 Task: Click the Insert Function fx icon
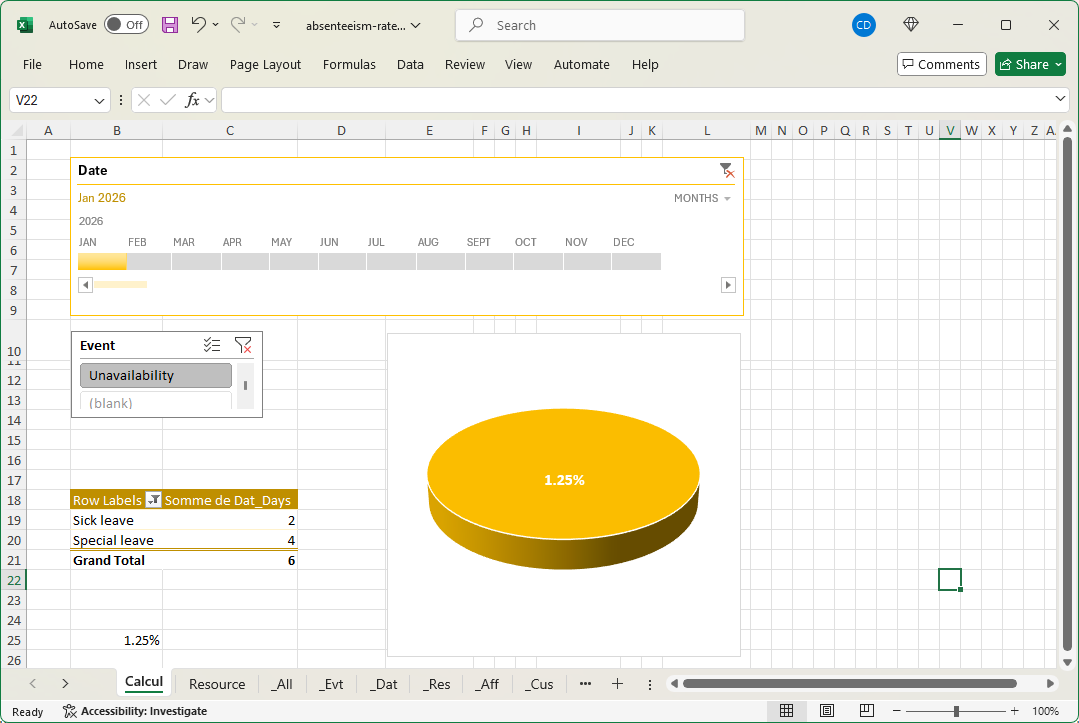coord(194,100)
